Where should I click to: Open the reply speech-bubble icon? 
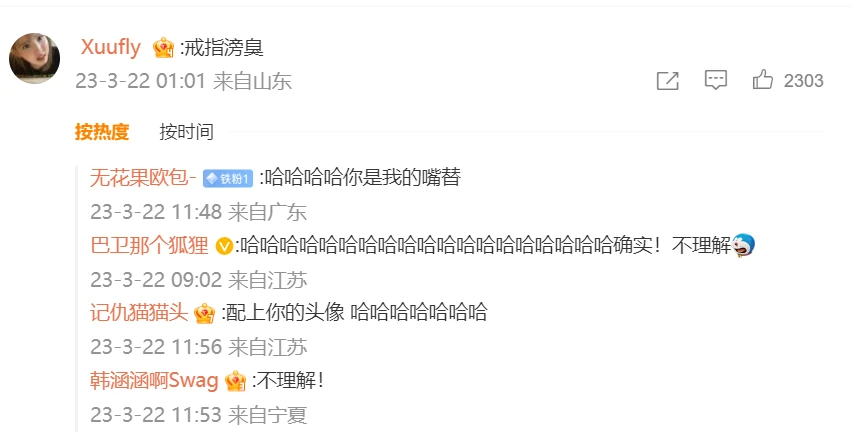(x=716, y=80)
